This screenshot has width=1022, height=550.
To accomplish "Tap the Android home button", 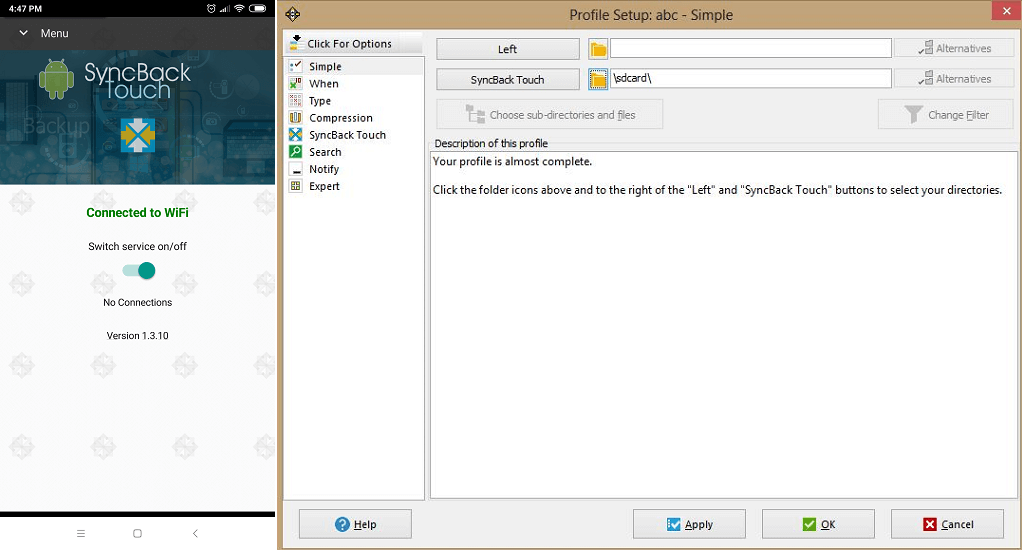I will tap(138, 533).
